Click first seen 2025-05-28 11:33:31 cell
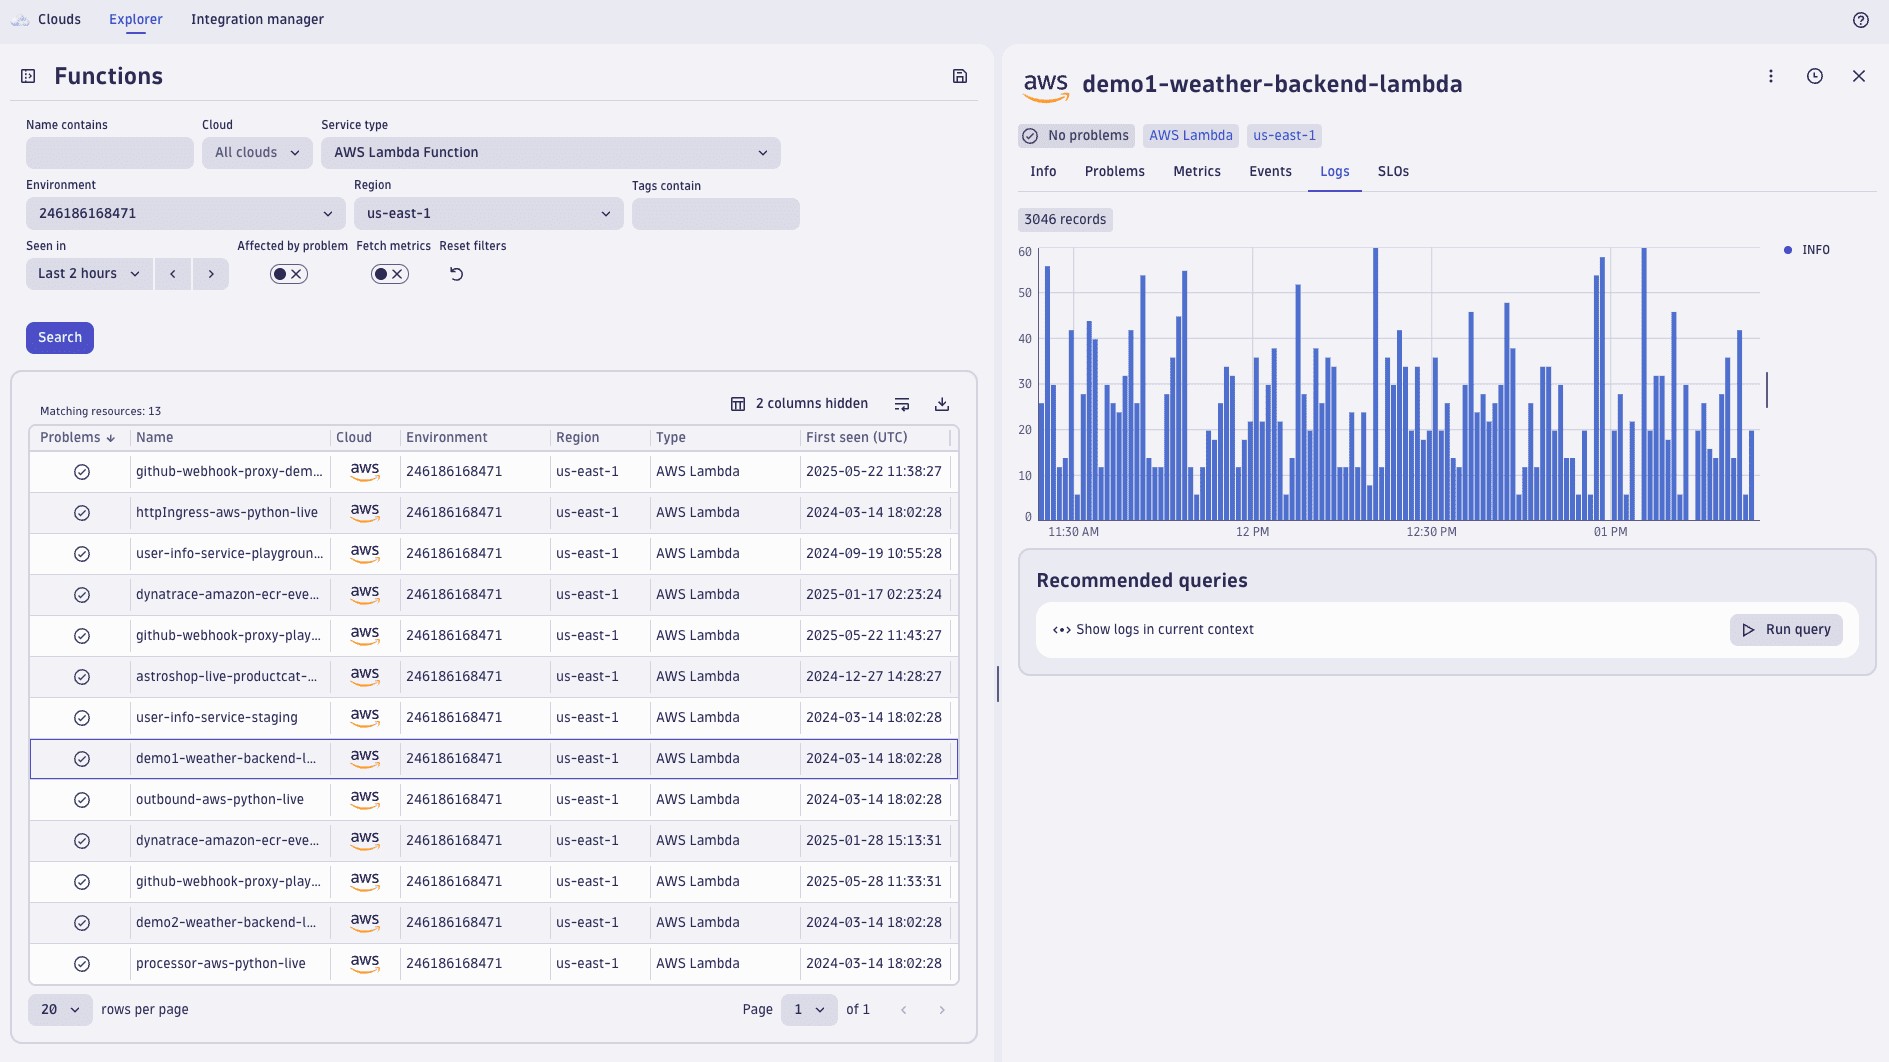Viewport: 1889px width, 1062px height. click(873, 882)
